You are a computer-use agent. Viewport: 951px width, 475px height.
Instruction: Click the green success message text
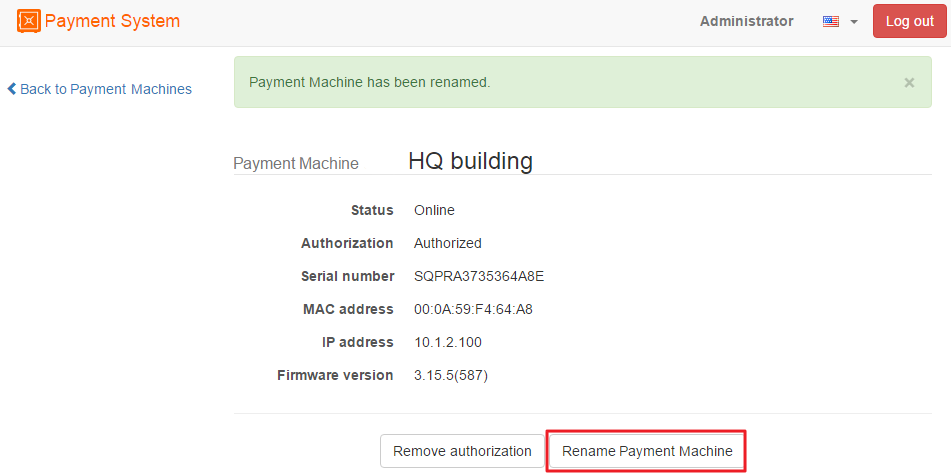369,82
